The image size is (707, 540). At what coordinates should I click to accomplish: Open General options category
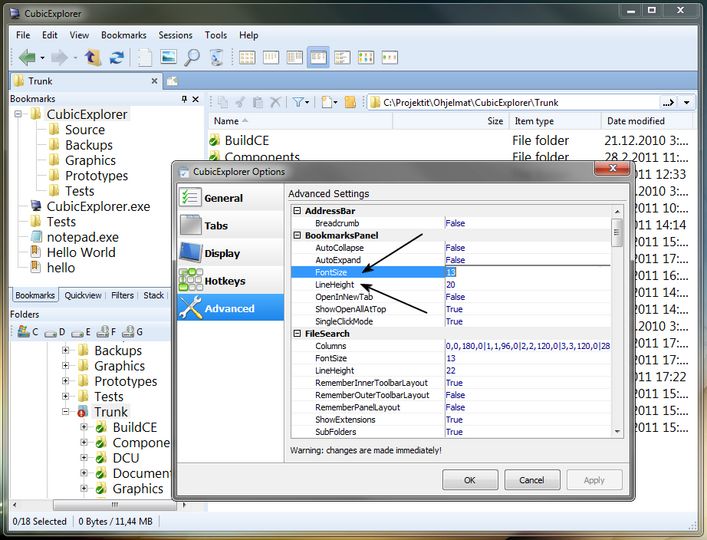230,198
